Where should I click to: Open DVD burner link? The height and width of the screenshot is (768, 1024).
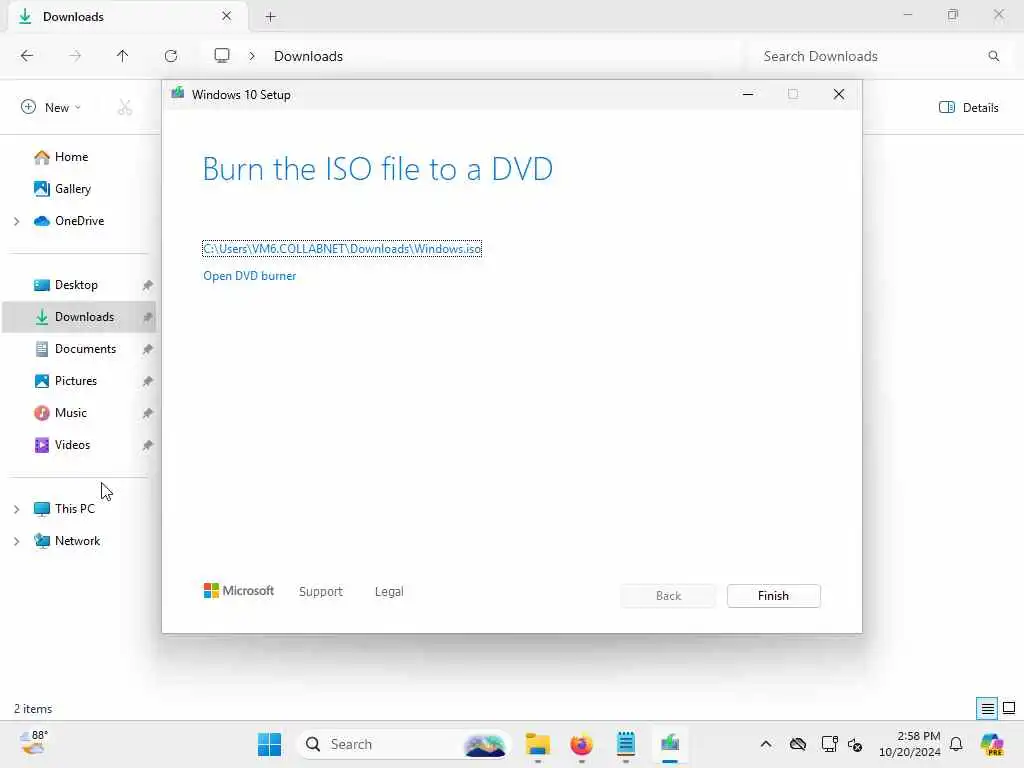coord(249,276)
